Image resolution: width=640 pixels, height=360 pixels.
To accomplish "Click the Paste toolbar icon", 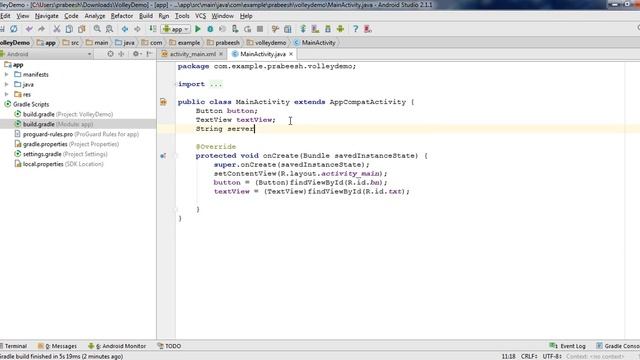I will tap(82, 29).
